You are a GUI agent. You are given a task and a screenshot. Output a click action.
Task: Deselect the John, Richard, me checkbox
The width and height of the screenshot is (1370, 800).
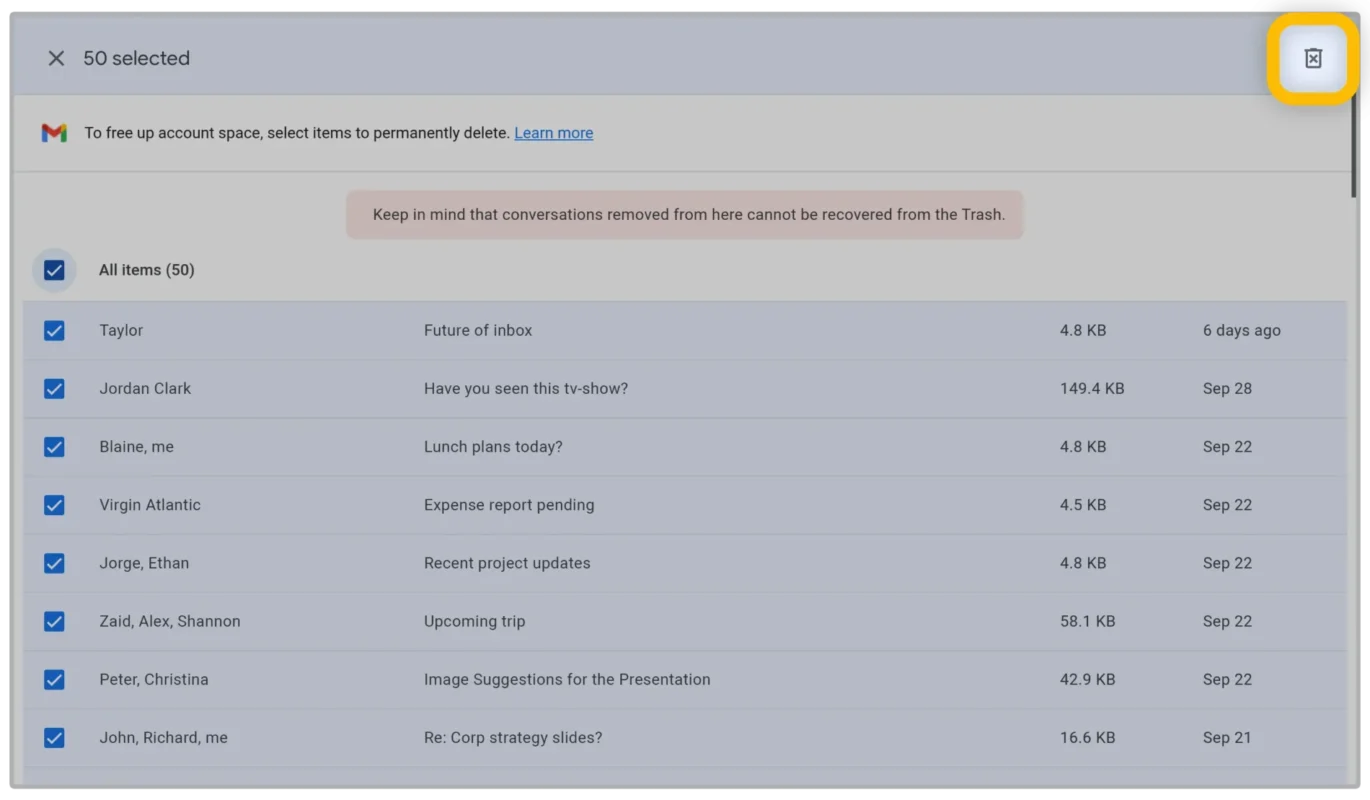pyautogui.click(x=54, y=738)
